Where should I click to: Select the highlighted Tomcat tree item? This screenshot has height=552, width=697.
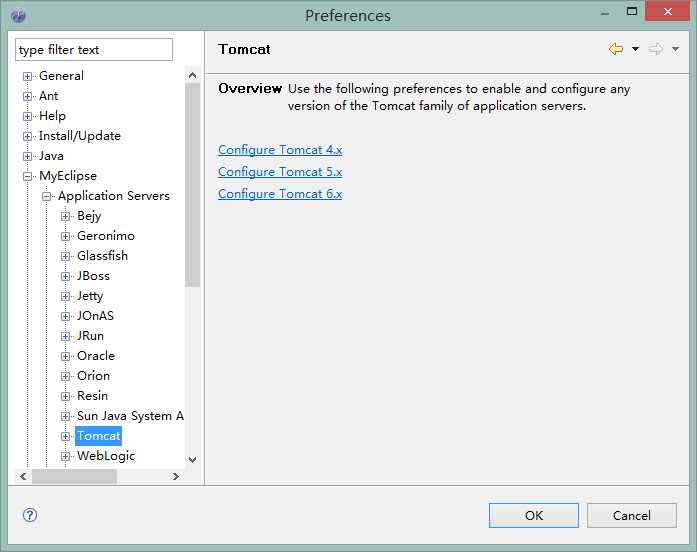coord(98,436)
